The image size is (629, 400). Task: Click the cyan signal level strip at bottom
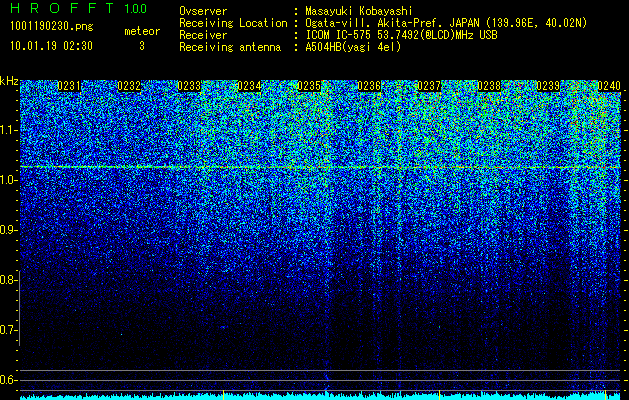[320, 397]
